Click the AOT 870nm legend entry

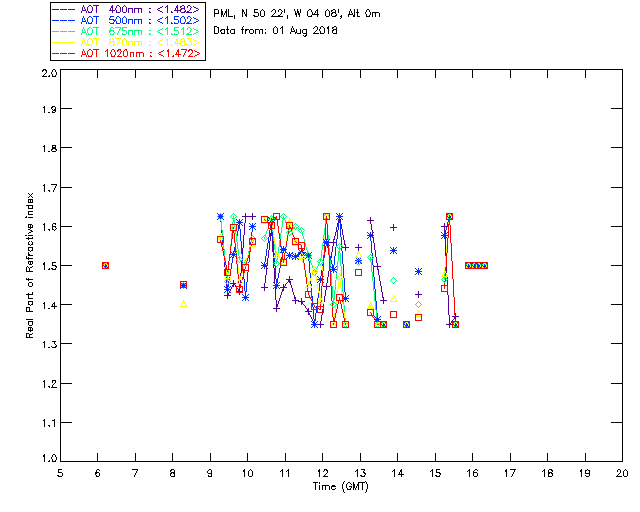click(126, 42)
